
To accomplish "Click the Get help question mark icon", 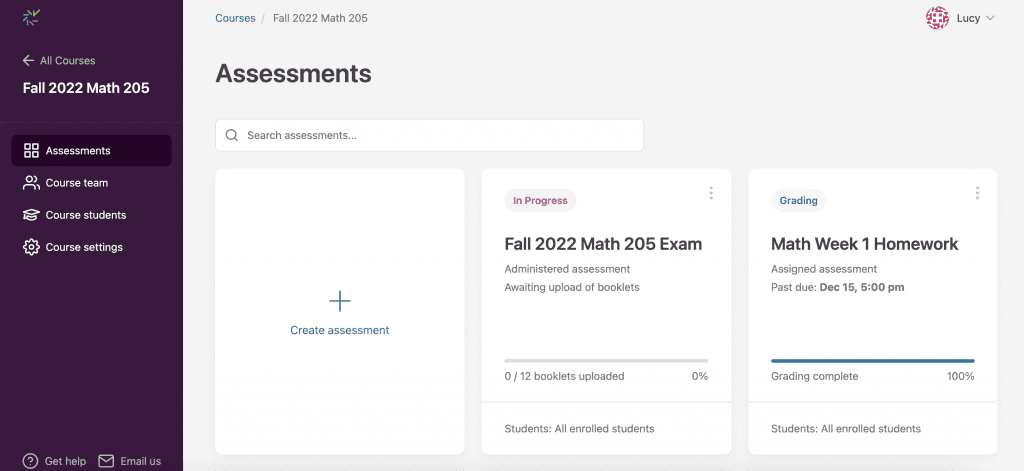I will coord(31,461).
